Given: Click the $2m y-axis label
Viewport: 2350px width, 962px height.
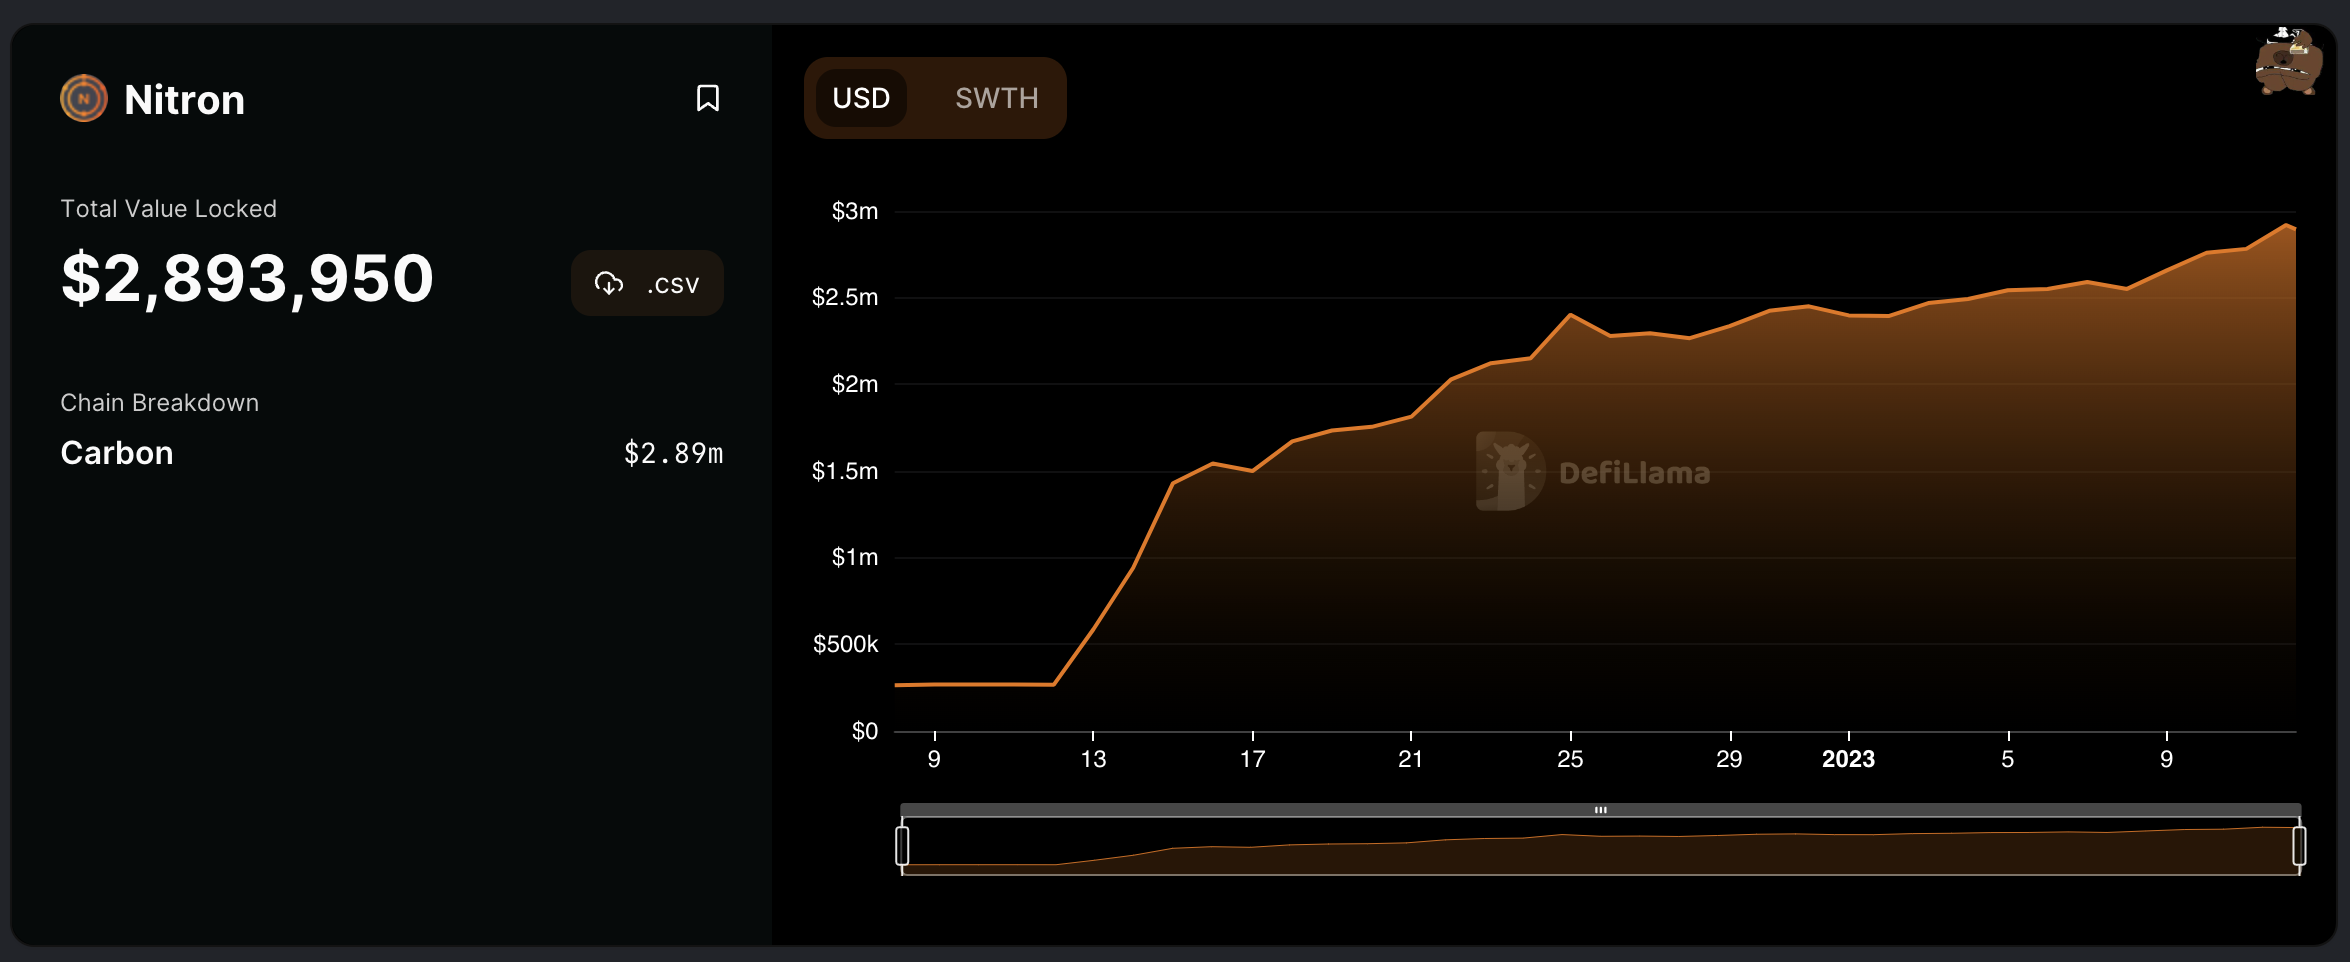Looking at the screenshot, I should 855,384.
